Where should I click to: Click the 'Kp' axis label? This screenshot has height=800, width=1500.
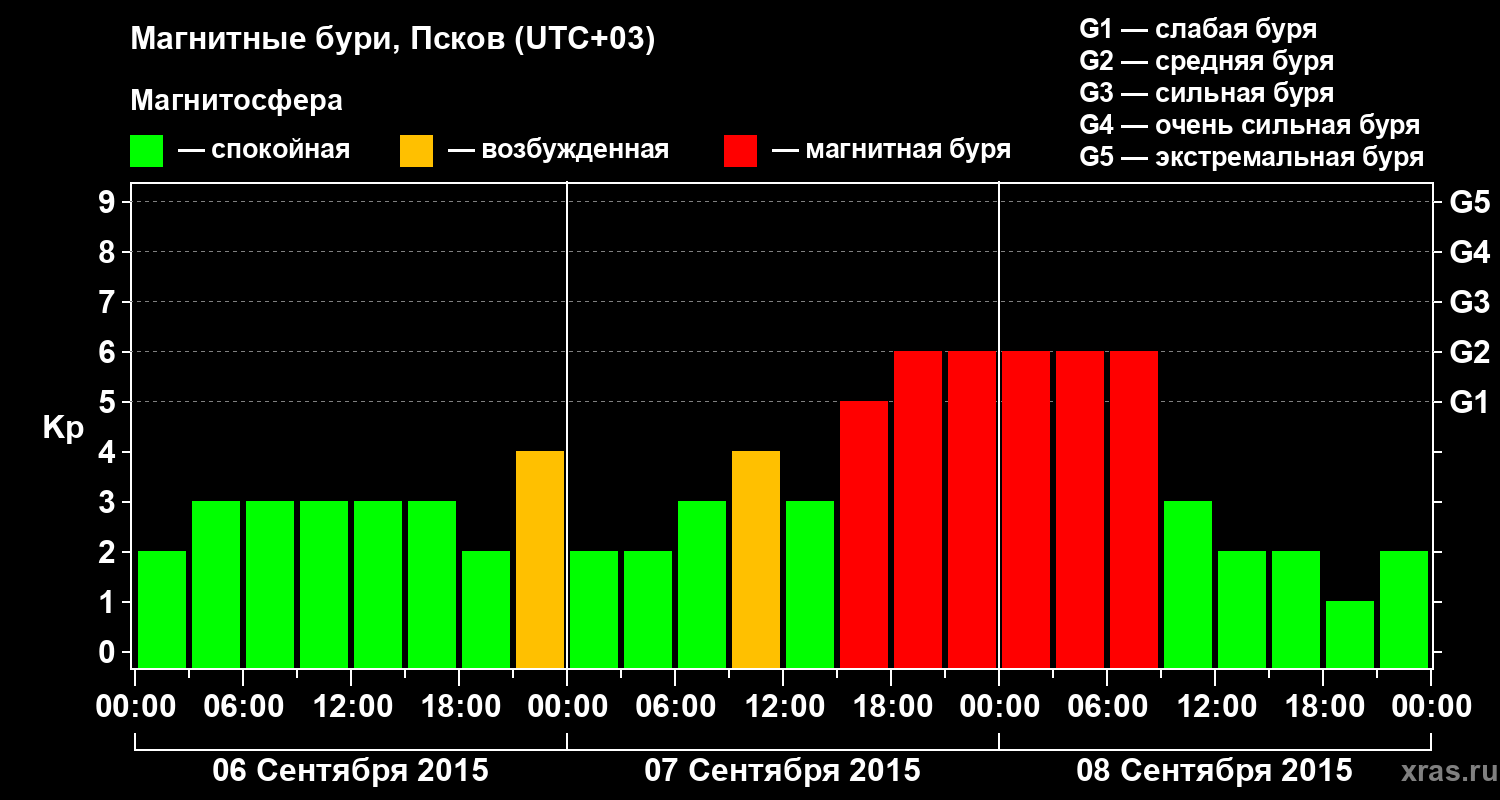tap(63, 428)
